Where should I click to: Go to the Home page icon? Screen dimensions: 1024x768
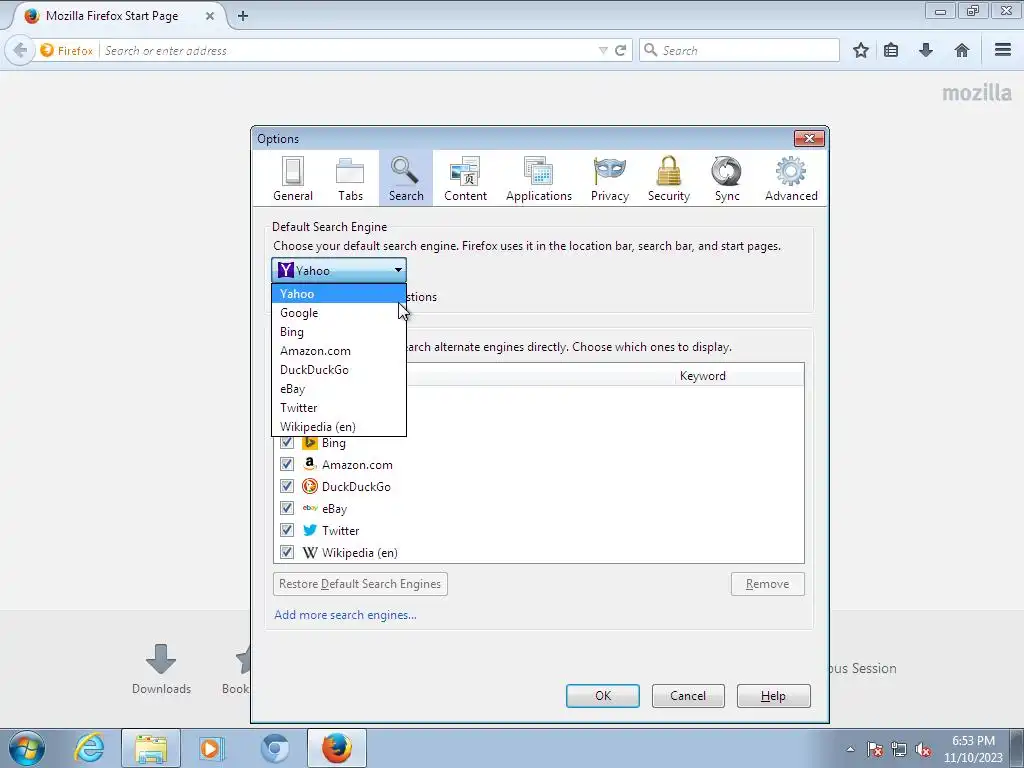click(961, 50)
